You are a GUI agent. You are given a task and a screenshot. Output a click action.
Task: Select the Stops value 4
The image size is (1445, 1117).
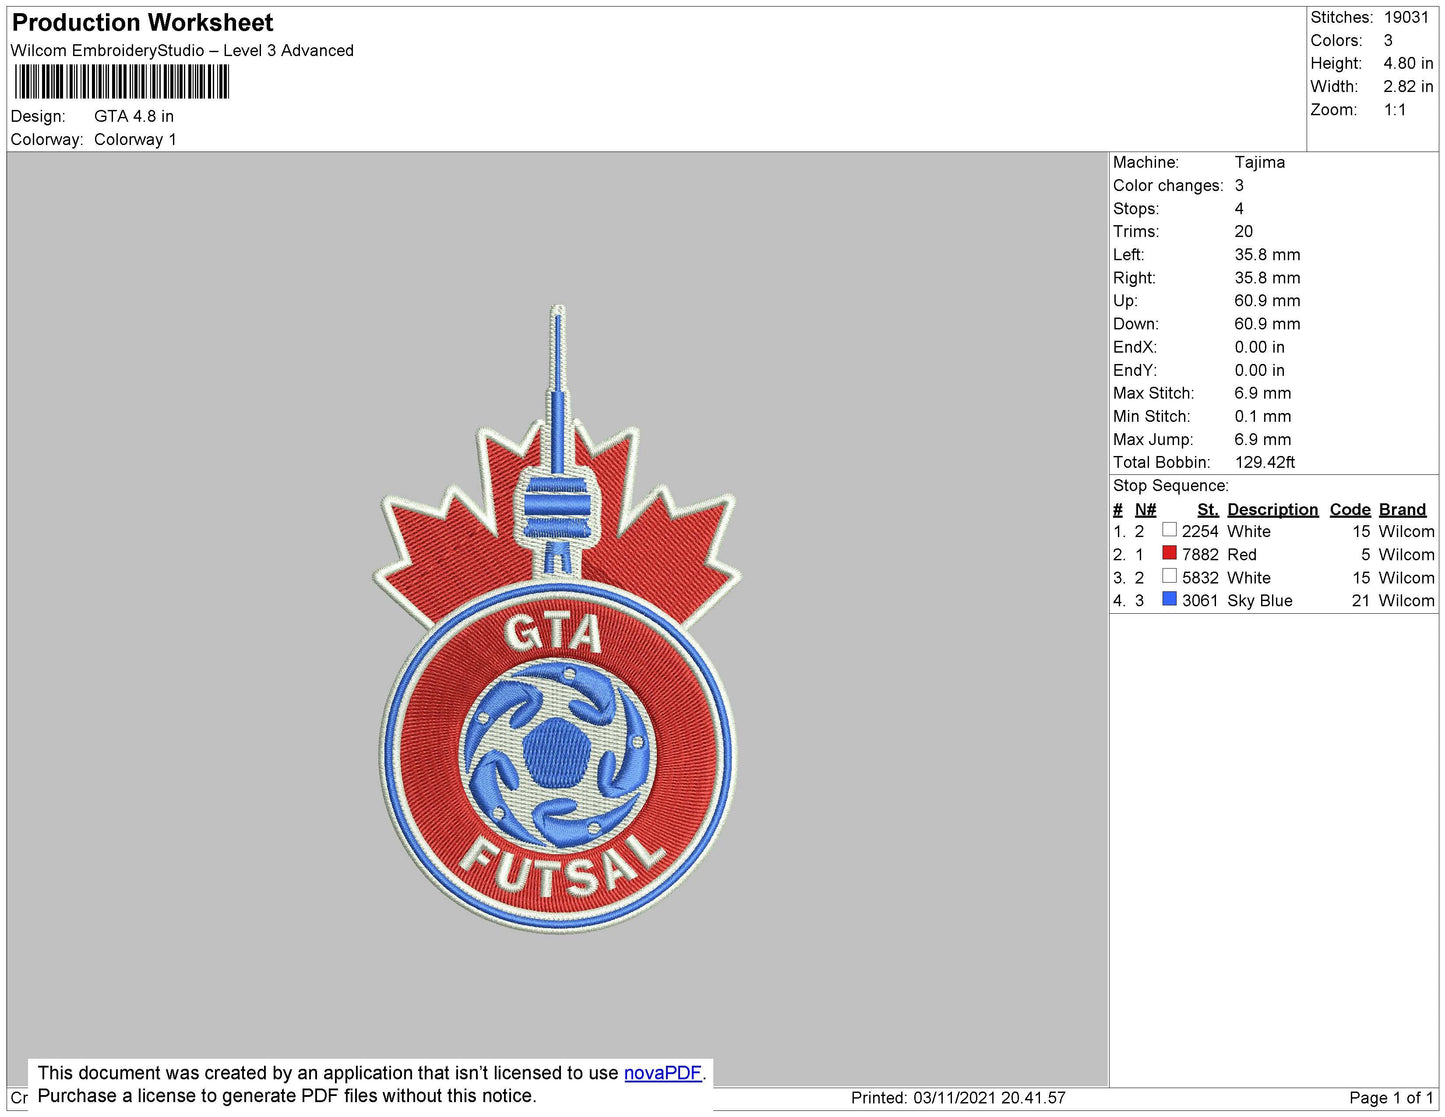click(x=1240, y=209)
